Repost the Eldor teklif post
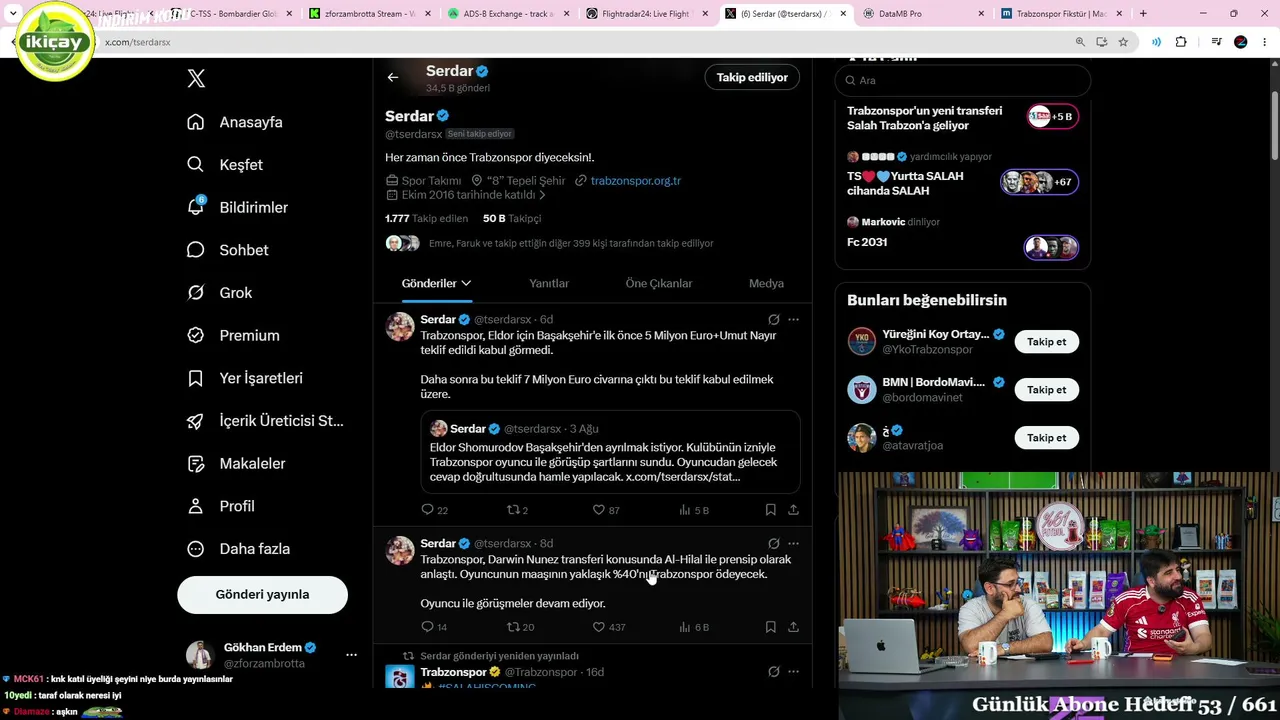The image size is (1280, 720). [x=517, y=510]
